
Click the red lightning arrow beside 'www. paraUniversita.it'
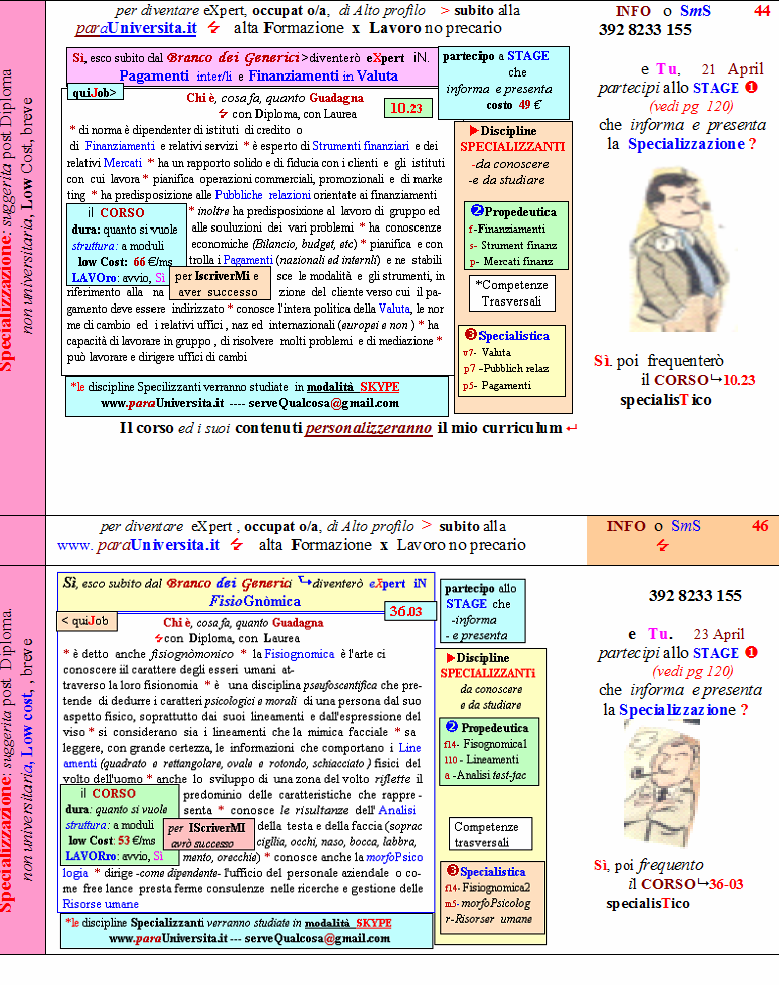tap(237, 544)
